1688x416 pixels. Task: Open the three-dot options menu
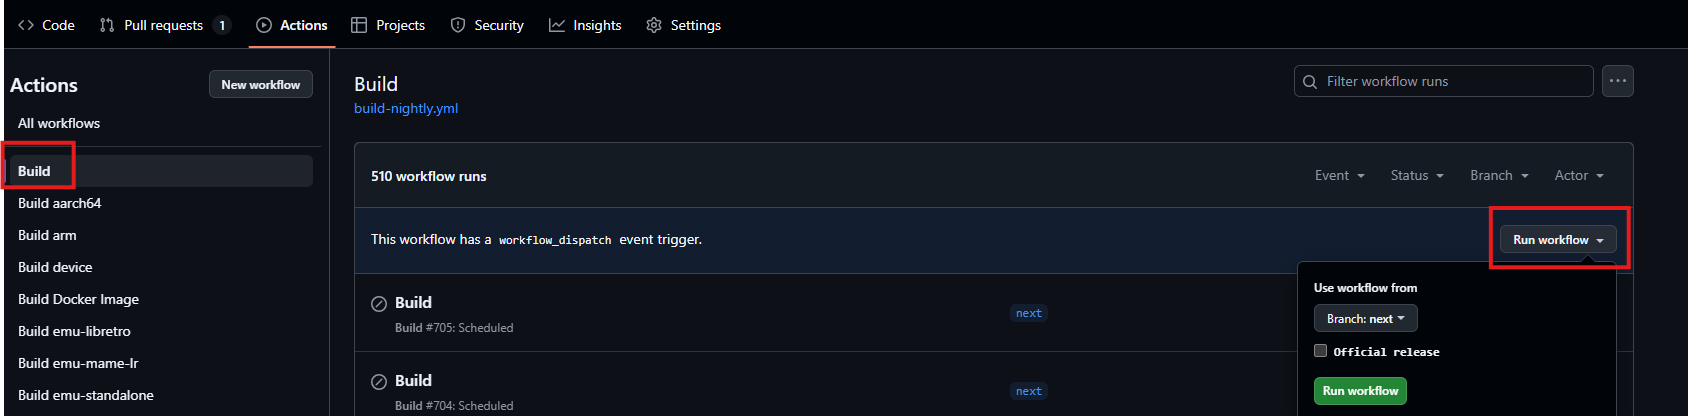(1617, 81)
